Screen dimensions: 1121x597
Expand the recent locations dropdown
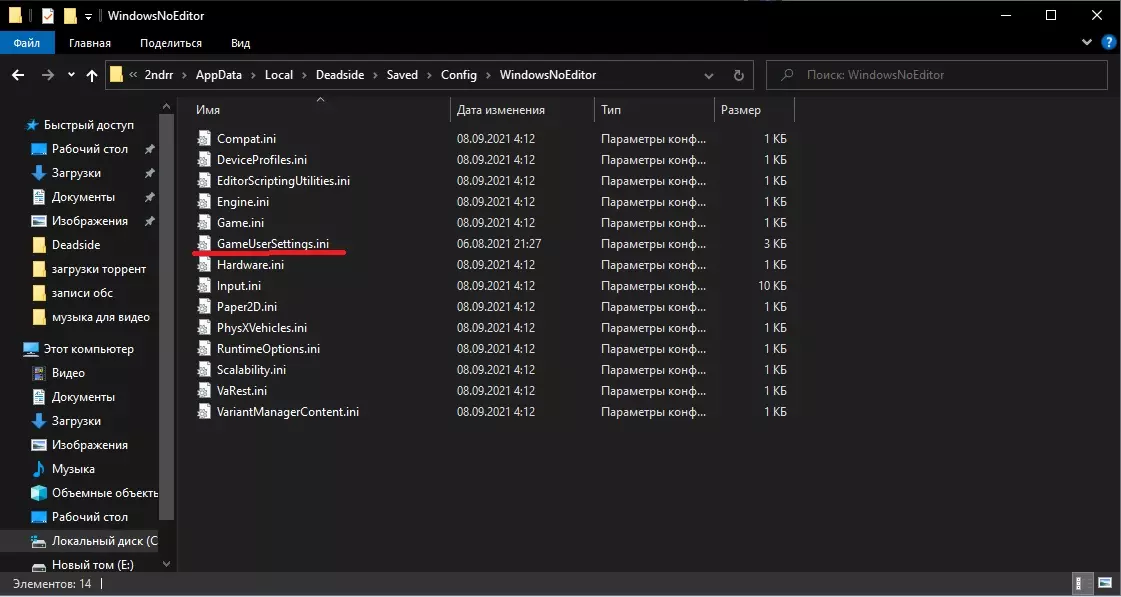71,75
